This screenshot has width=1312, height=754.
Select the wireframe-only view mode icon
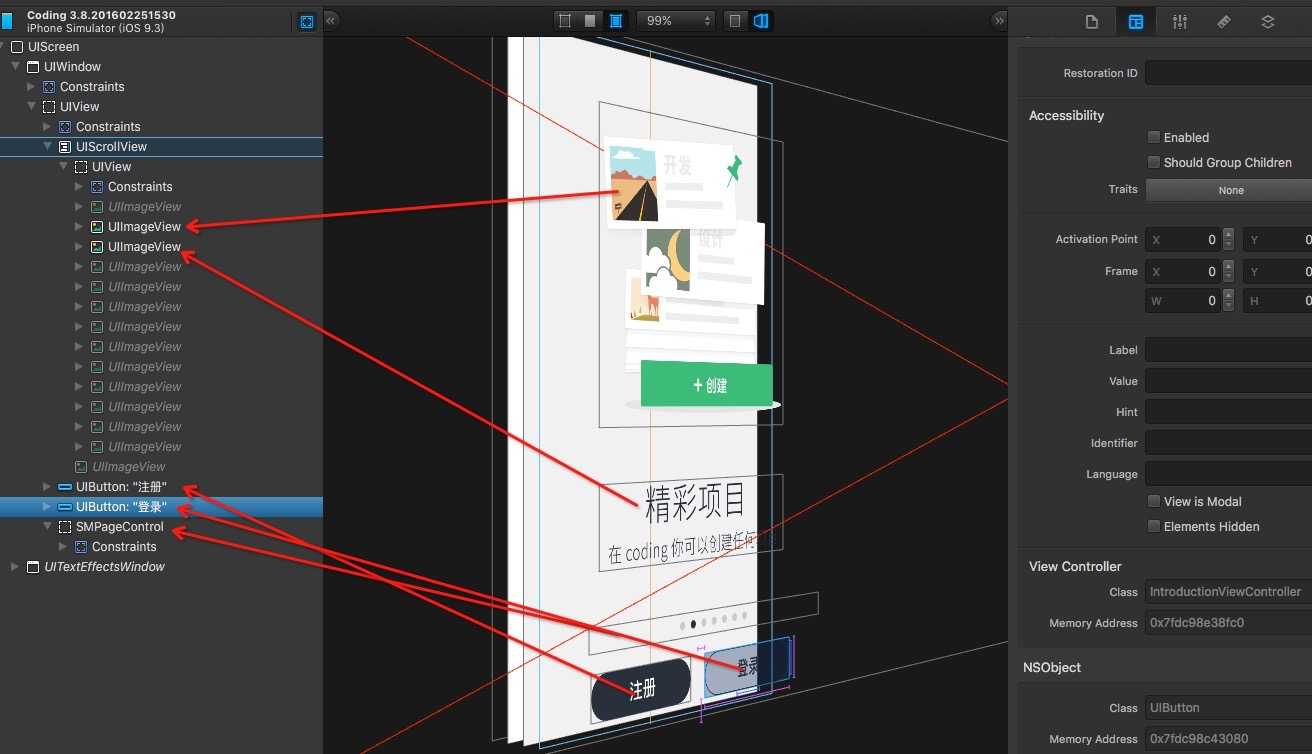(565, 20)
